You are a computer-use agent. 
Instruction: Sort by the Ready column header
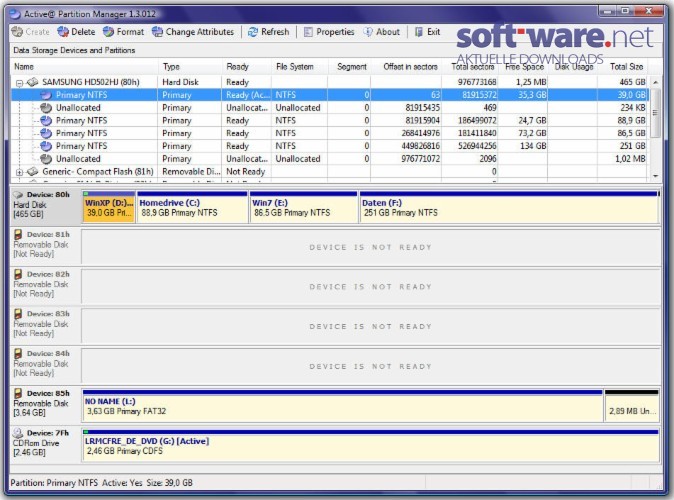point(247,67)
